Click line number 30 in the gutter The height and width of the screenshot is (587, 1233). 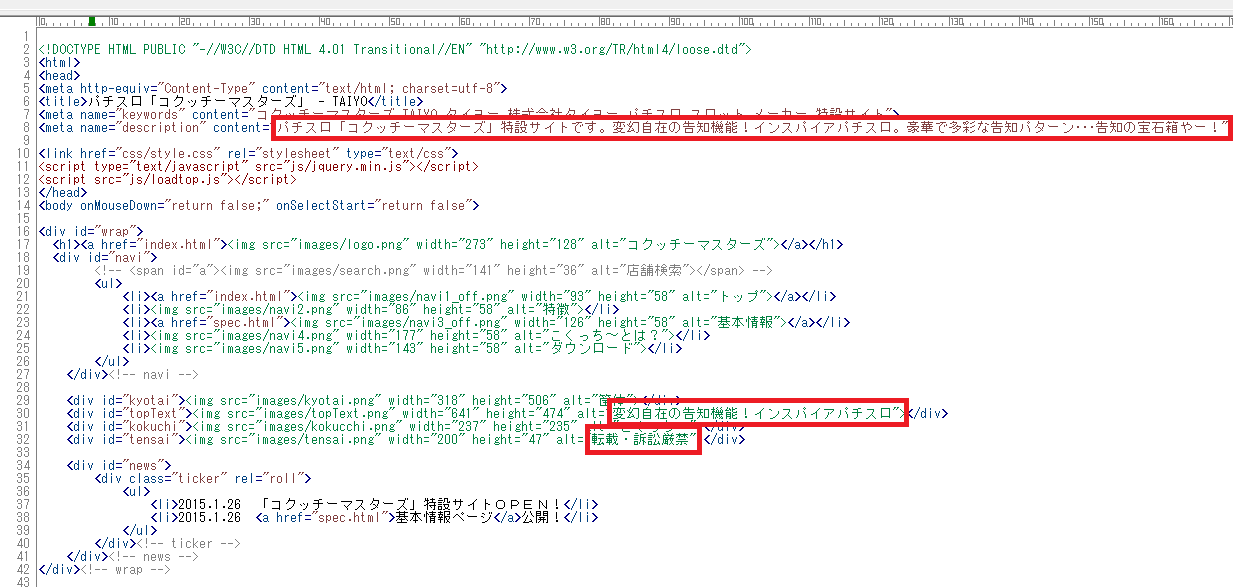click(28, 413)
